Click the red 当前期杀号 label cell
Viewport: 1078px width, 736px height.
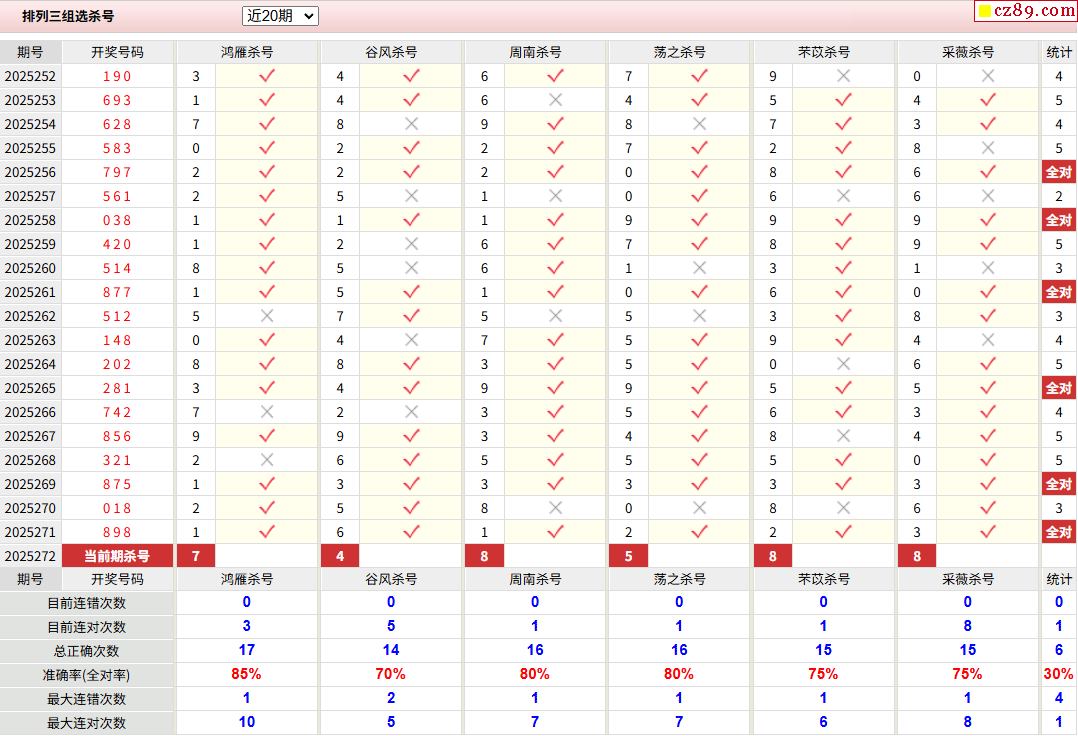[117, 556]
